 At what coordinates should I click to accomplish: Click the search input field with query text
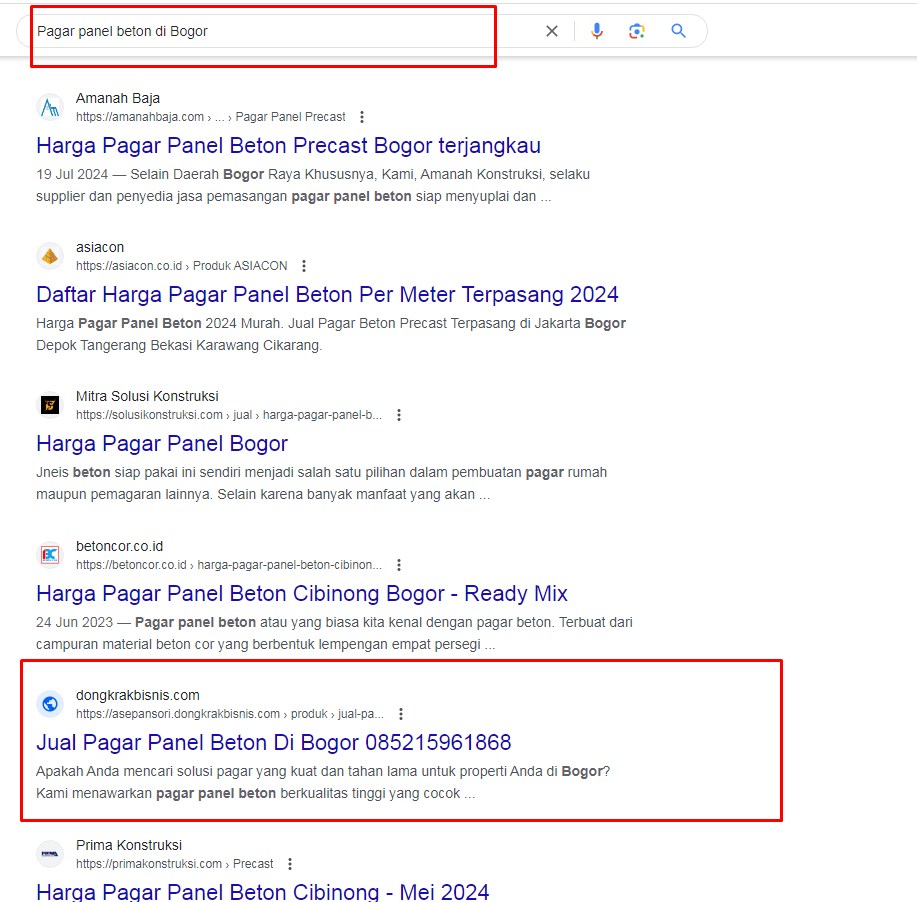[280, 31]
